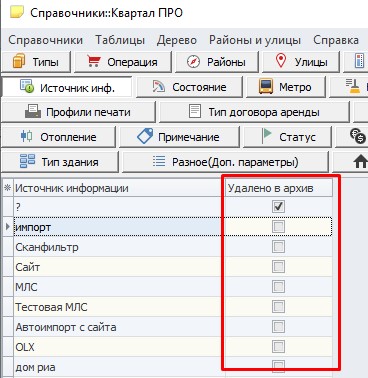Open the Типы directory button
The height and width of the screenshot is (378, 368).
36,62
